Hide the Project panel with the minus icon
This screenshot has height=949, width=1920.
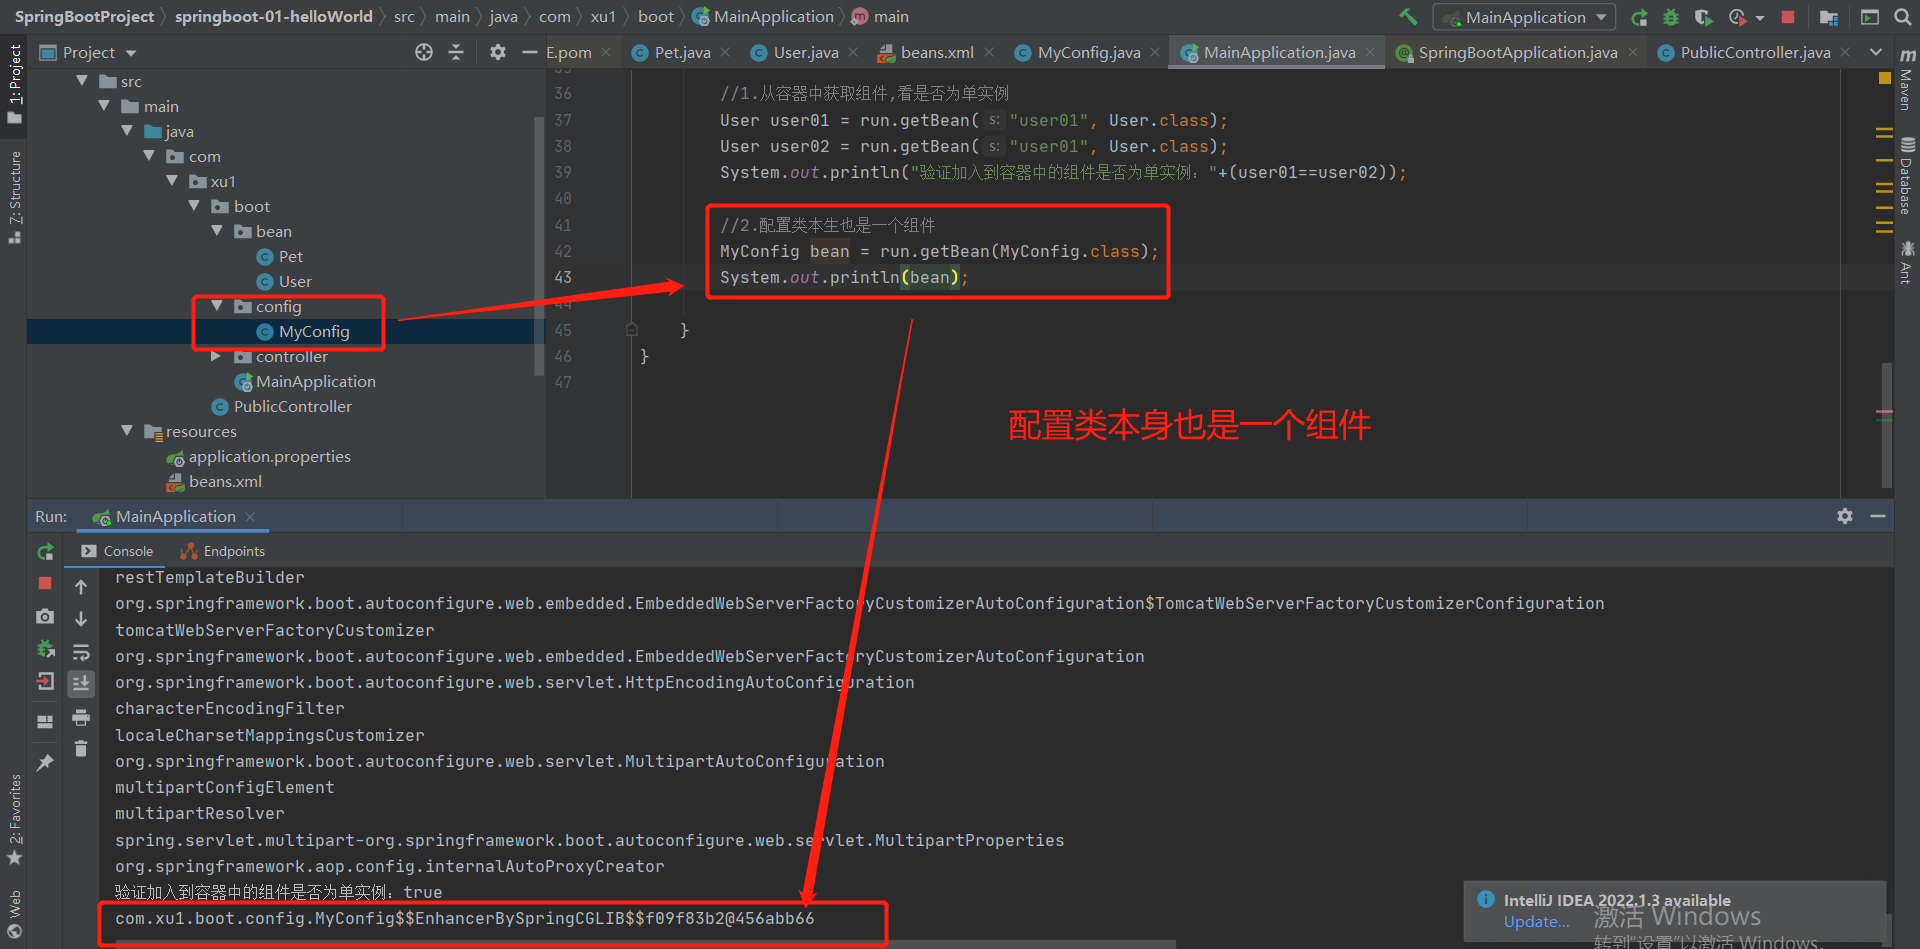click(530, 52)
